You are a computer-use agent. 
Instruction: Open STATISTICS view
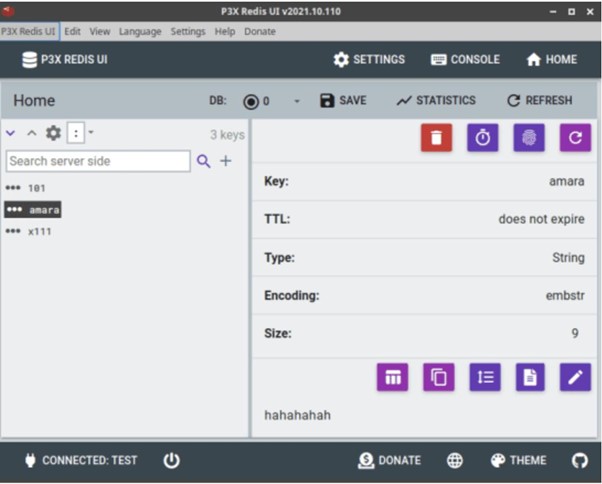[436, 101]
